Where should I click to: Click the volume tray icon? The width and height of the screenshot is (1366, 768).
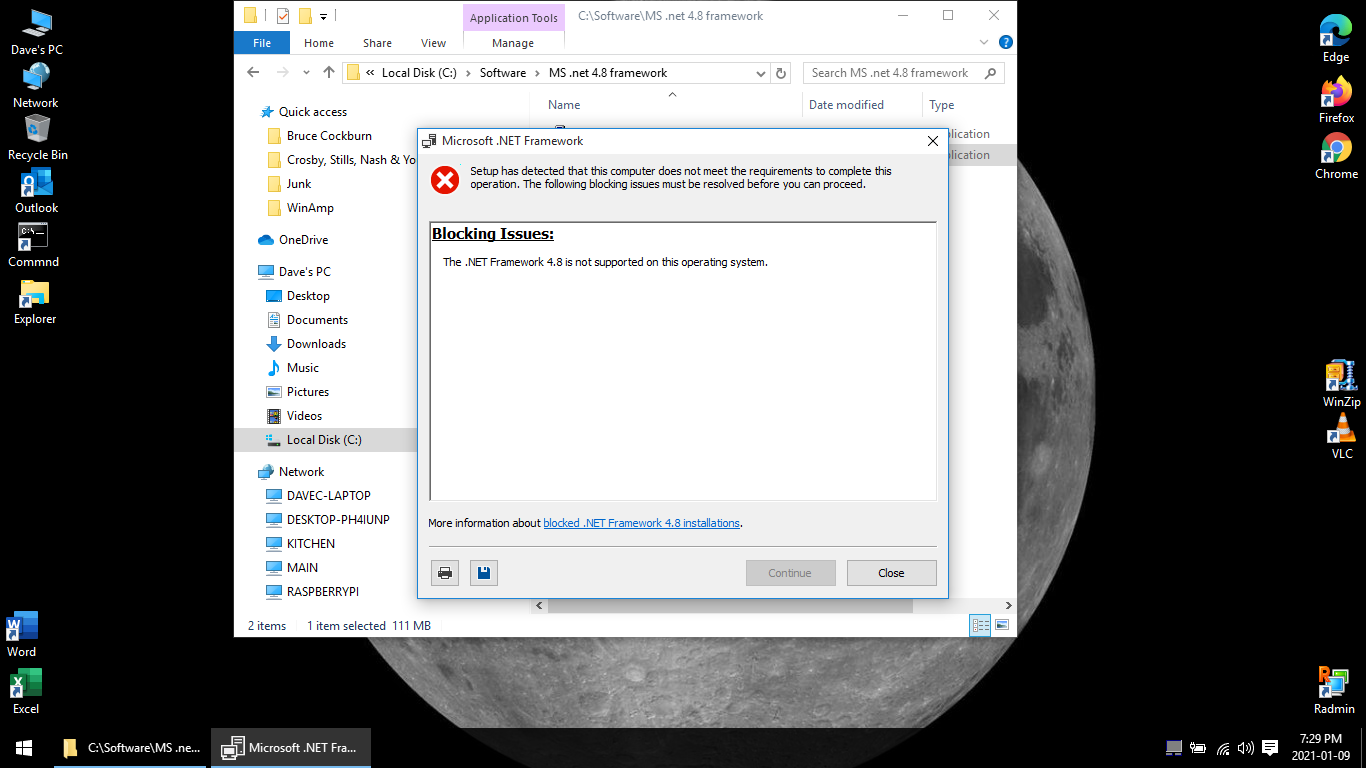[1246, 747]
